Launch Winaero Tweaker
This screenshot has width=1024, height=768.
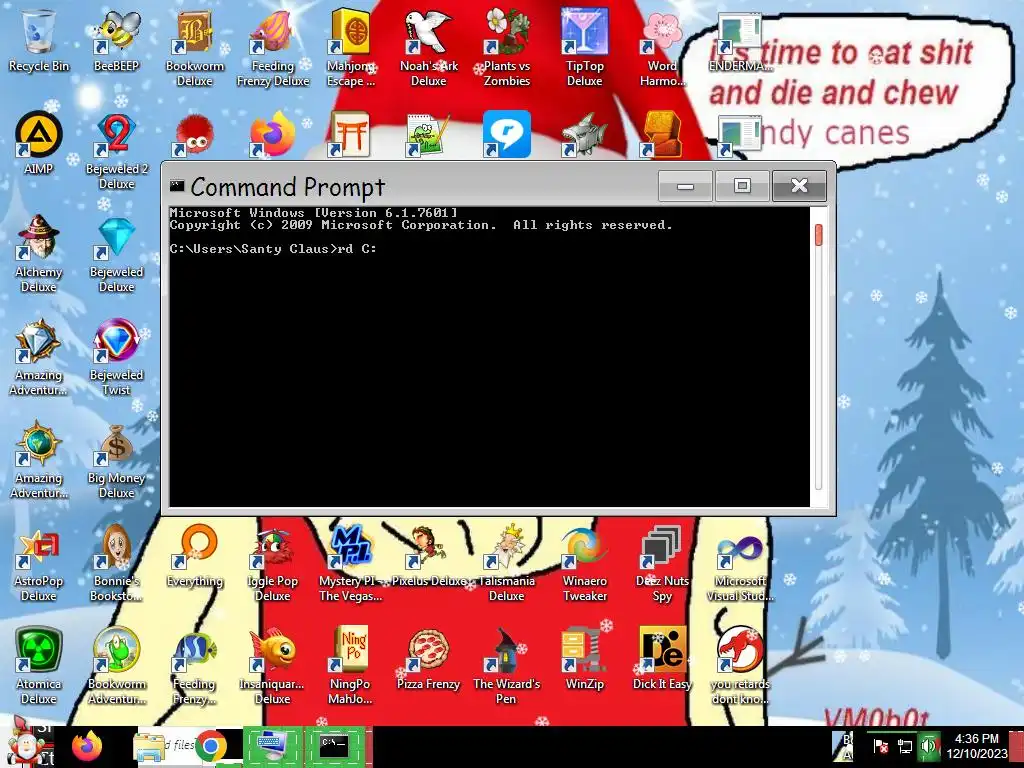pos(584,563)
